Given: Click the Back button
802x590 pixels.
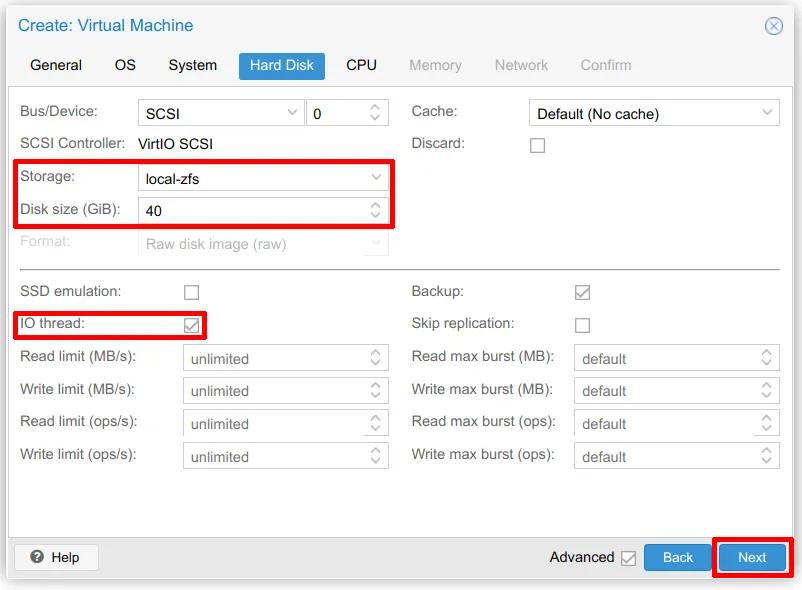Looking at the screenshot, I should 677,557.
